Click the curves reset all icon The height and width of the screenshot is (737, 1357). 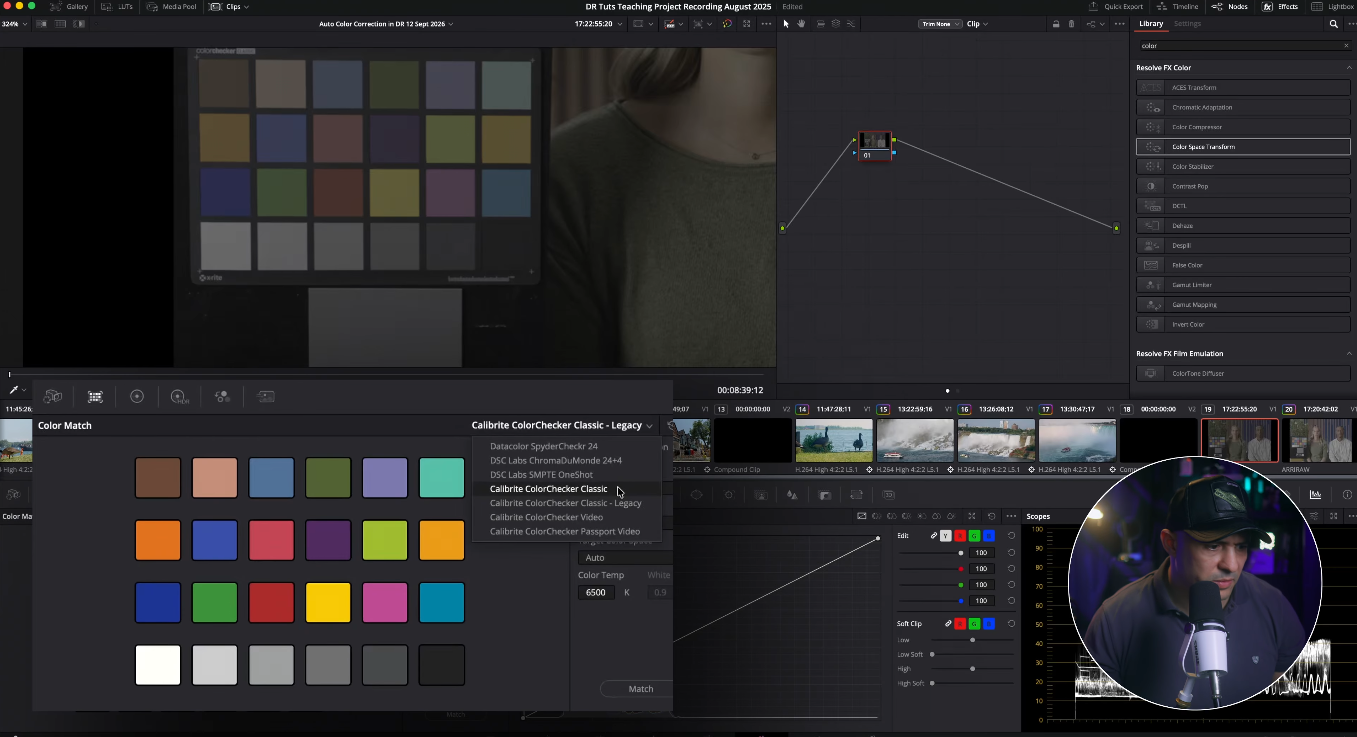coord(991,516)
